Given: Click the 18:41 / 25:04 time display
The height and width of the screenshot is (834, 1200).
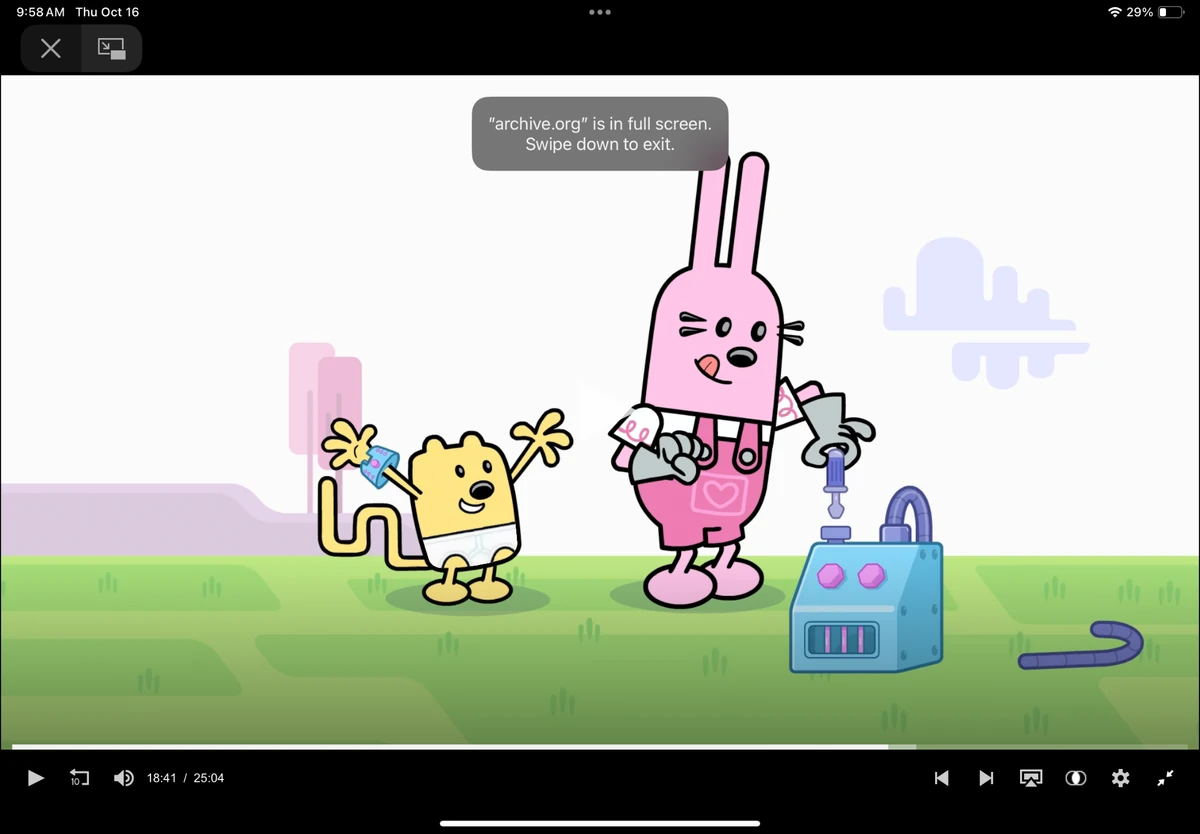Looking at the screenshot, I should tap(185, 778).
